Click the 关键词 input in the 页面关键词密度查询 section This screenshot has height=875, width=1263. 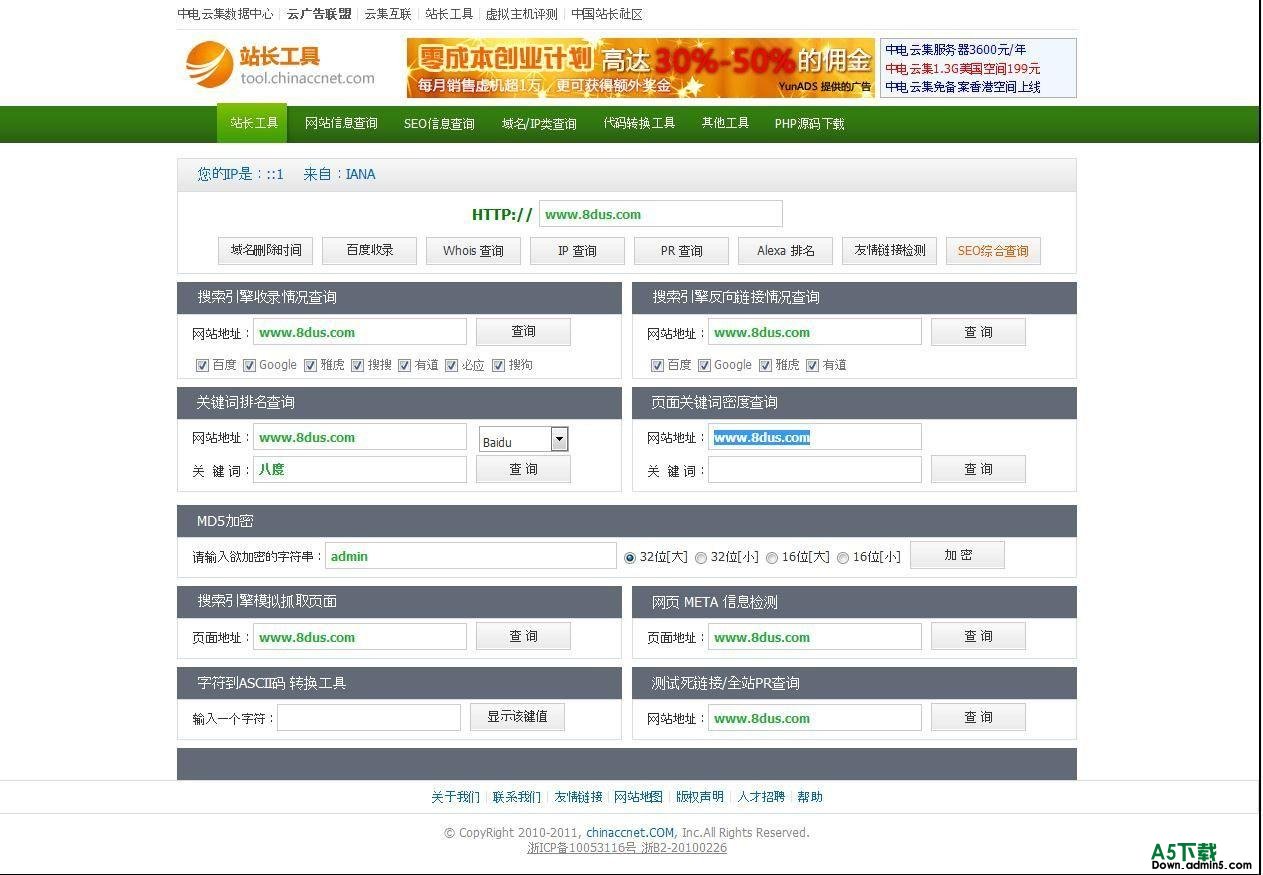point(814,470)
